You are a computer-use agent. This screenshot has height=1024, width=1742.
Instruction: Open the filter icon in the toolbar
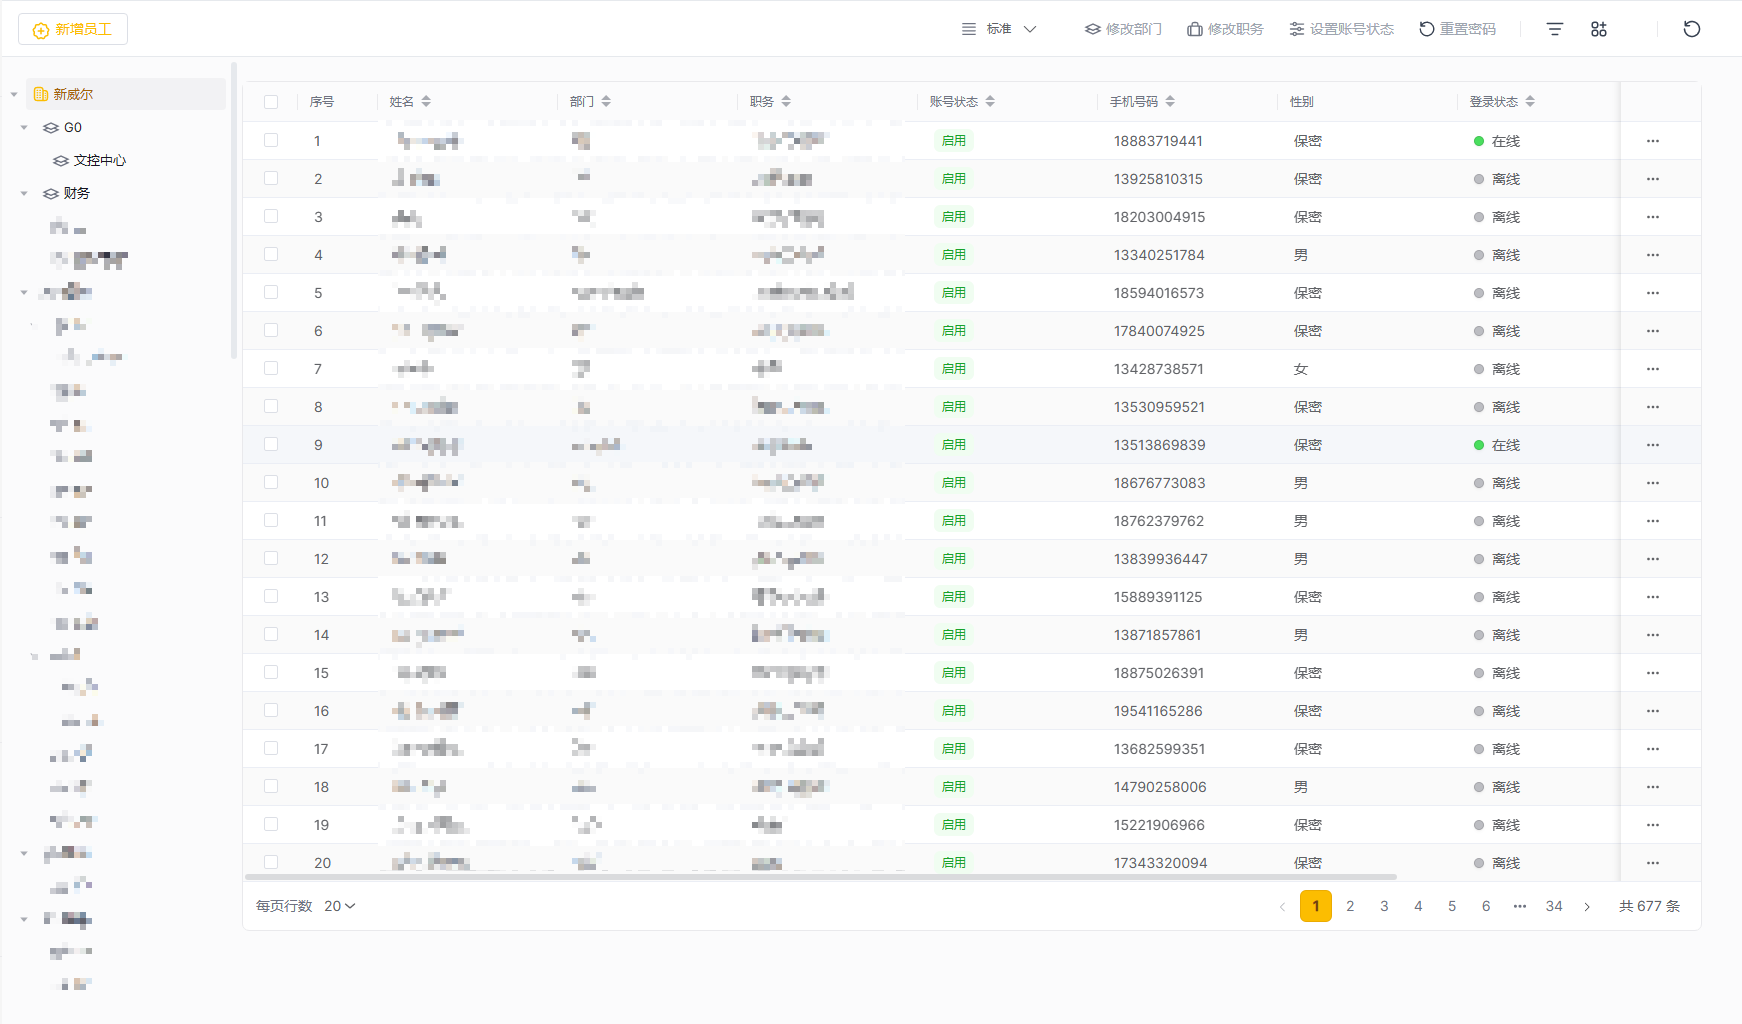(x=1554, y=29)
